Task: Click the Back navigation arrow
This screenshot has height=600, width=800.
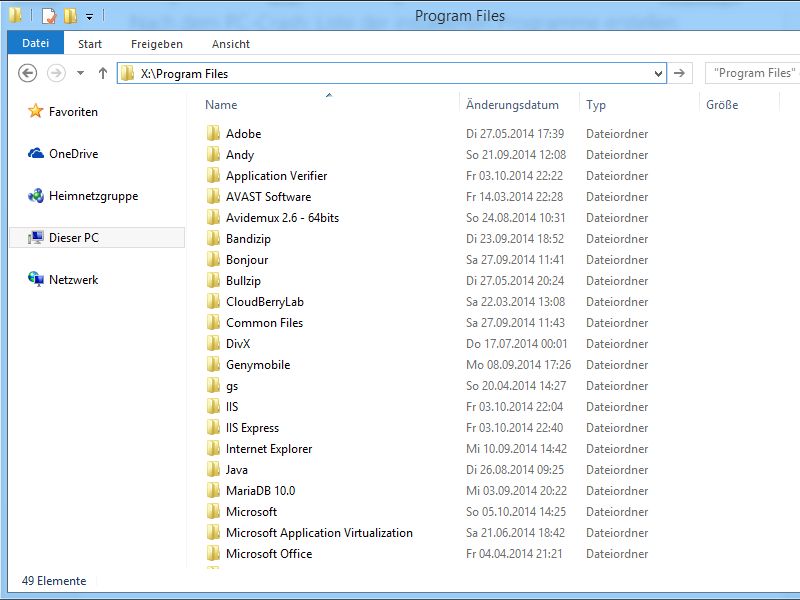Action: click(28, 73)
